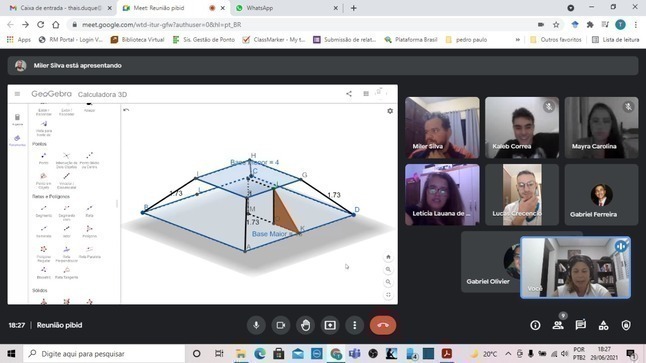Bookmark this page with the star icon
Viewport: 646px width, 363px height.
click(556, 25)
